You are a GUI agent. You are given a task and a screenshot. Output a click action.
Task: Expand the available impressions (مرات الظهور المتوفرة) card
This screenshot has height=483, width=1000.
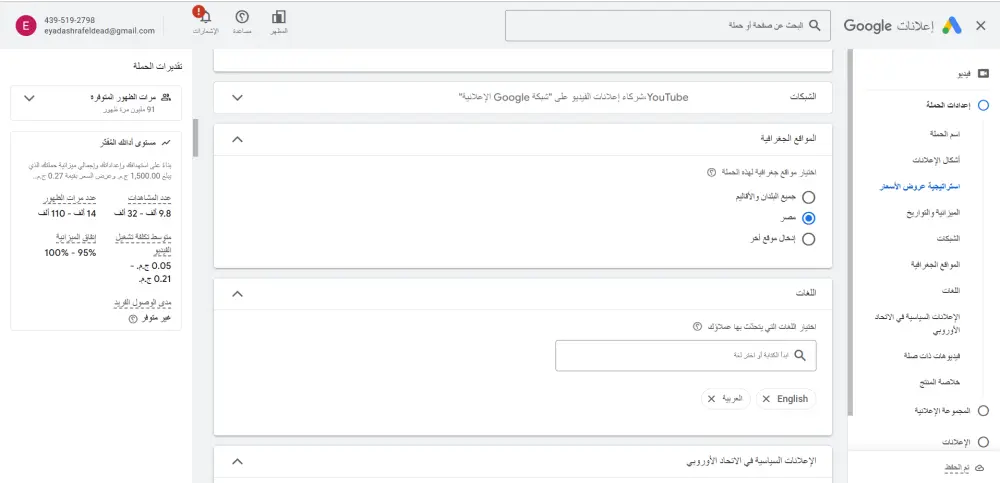coord(28,98)
